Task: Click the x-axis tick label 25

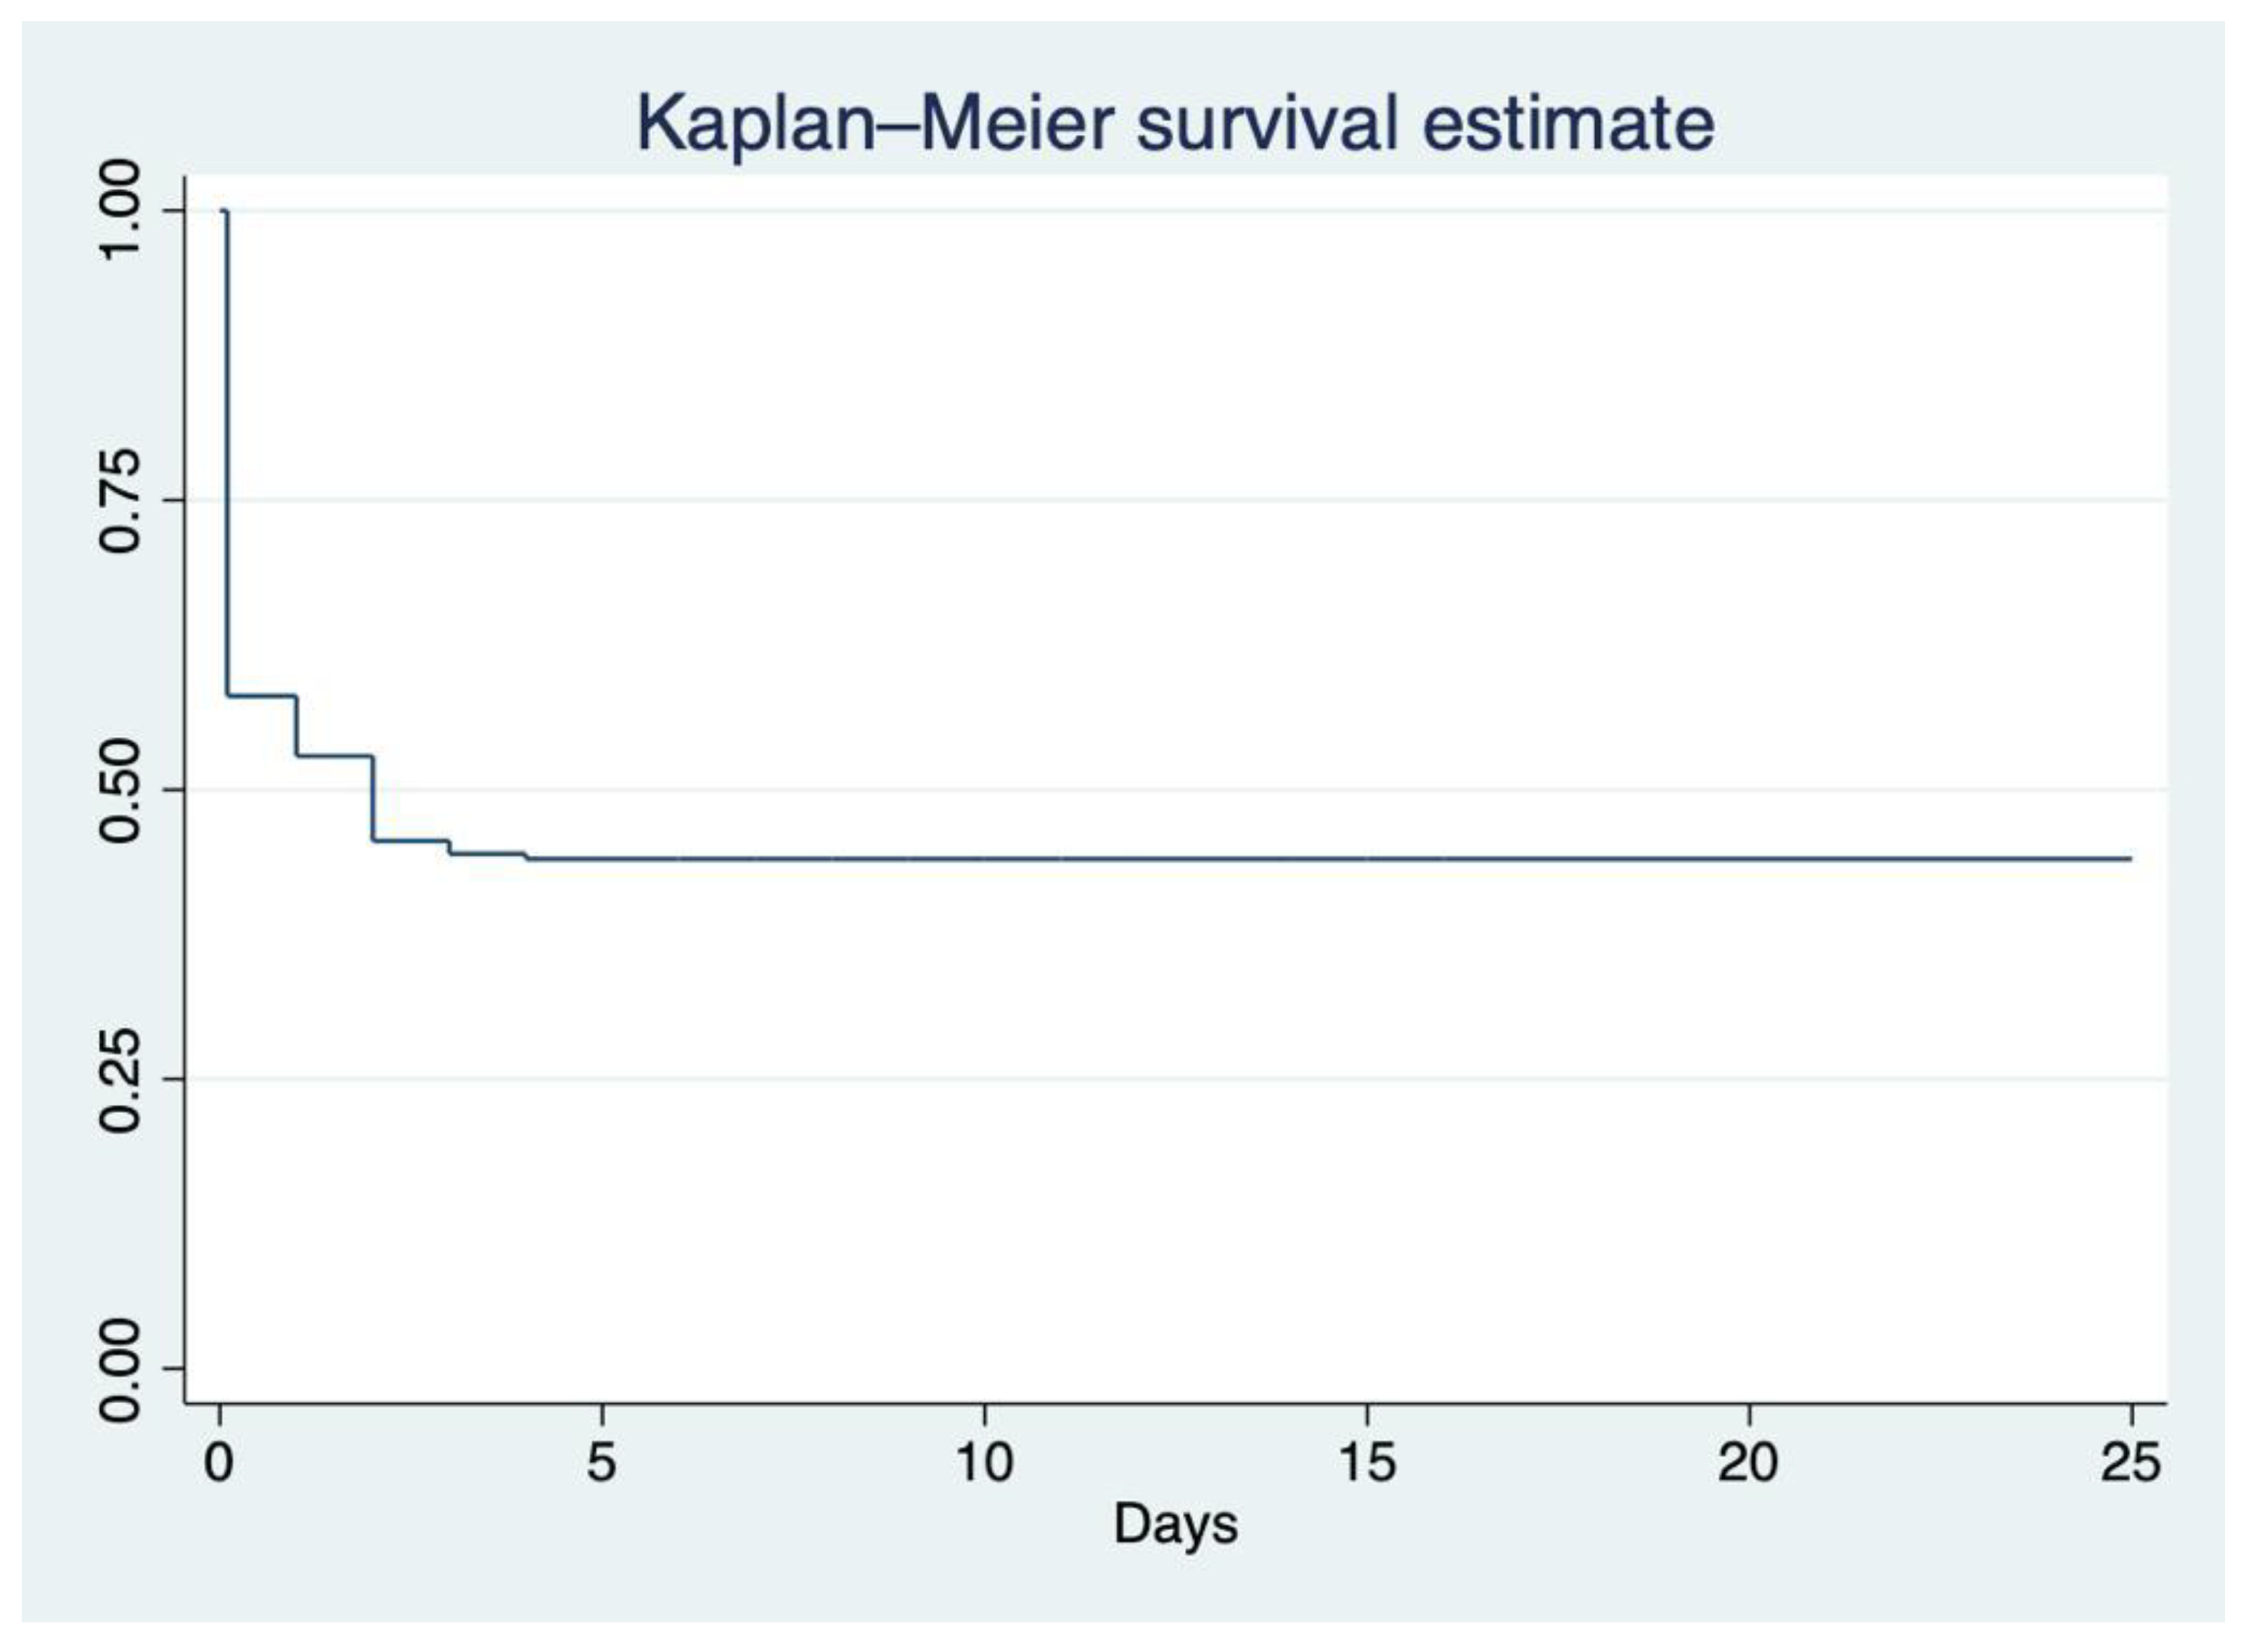Action: 2131,1463
